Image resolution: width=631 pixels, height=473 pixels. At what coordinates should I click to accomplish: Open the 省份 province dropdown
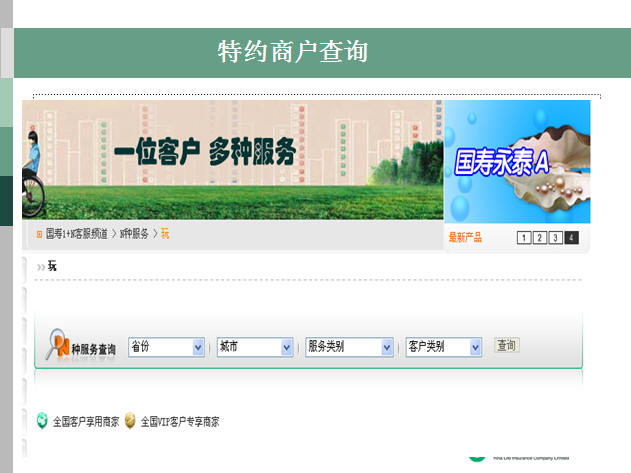(x=166, y=347)
